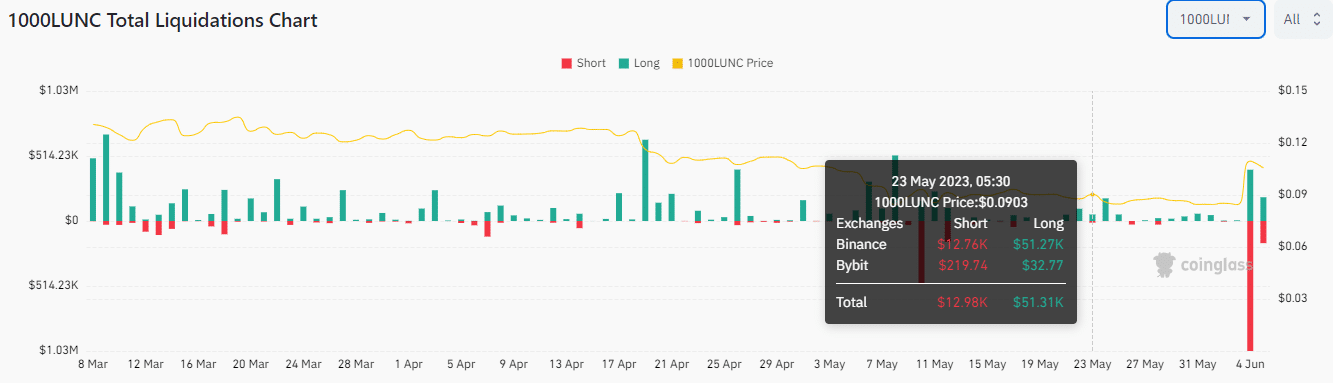The height and width of the screenshot is (383, 1333).
Task: Click the Binance row label in tooltip
Action: pos(861,244)
